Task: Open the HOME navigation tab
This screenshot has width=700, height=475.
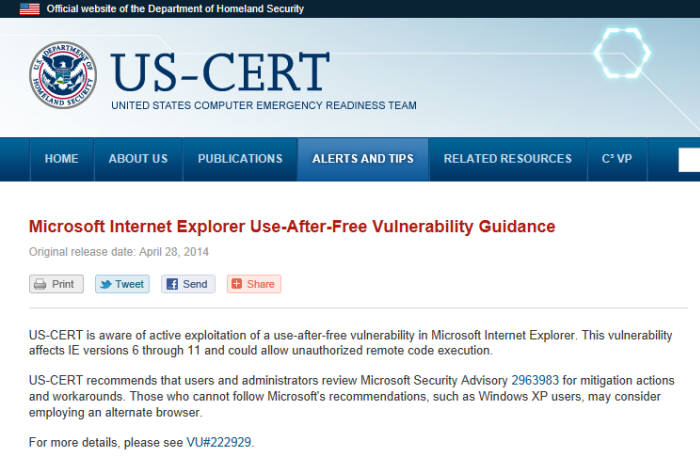Action: [x=62, y=159]
